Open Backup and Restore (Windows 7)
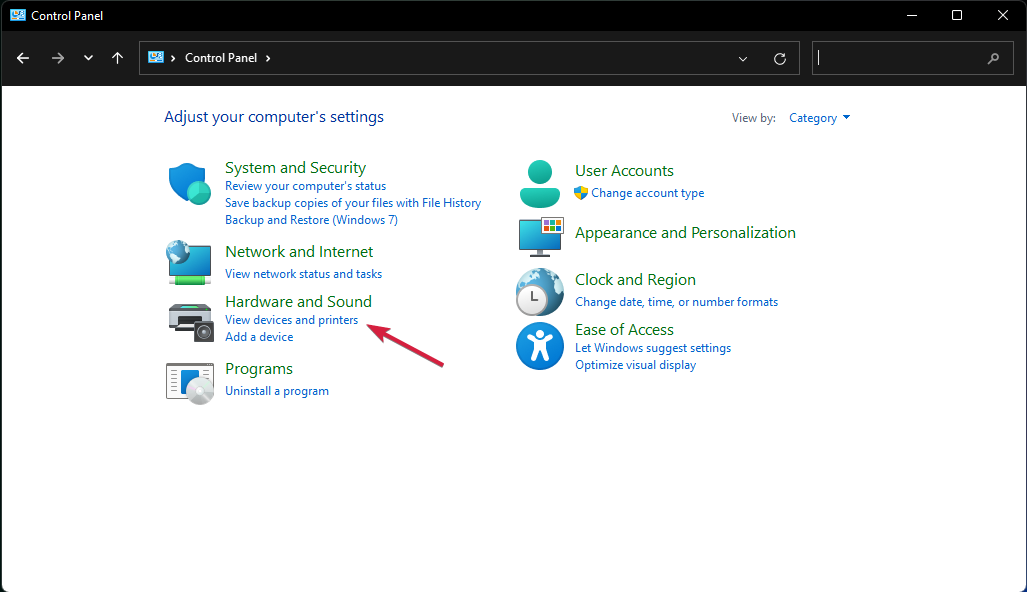Image resolution: width=1027 pixels, height=592 pixels. coord(311,220)
